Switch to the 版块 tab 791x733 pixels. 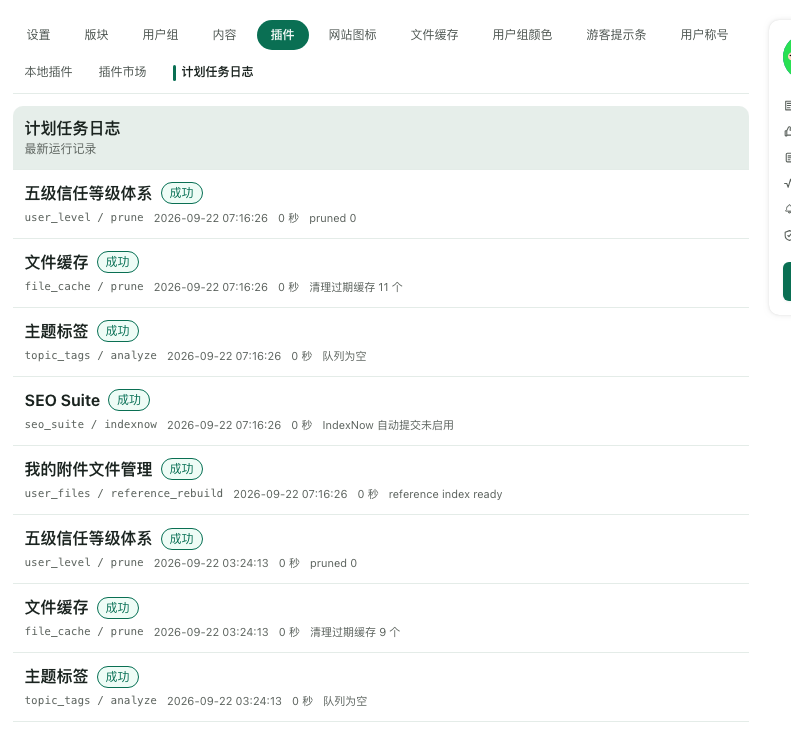[x=96, y=35]
